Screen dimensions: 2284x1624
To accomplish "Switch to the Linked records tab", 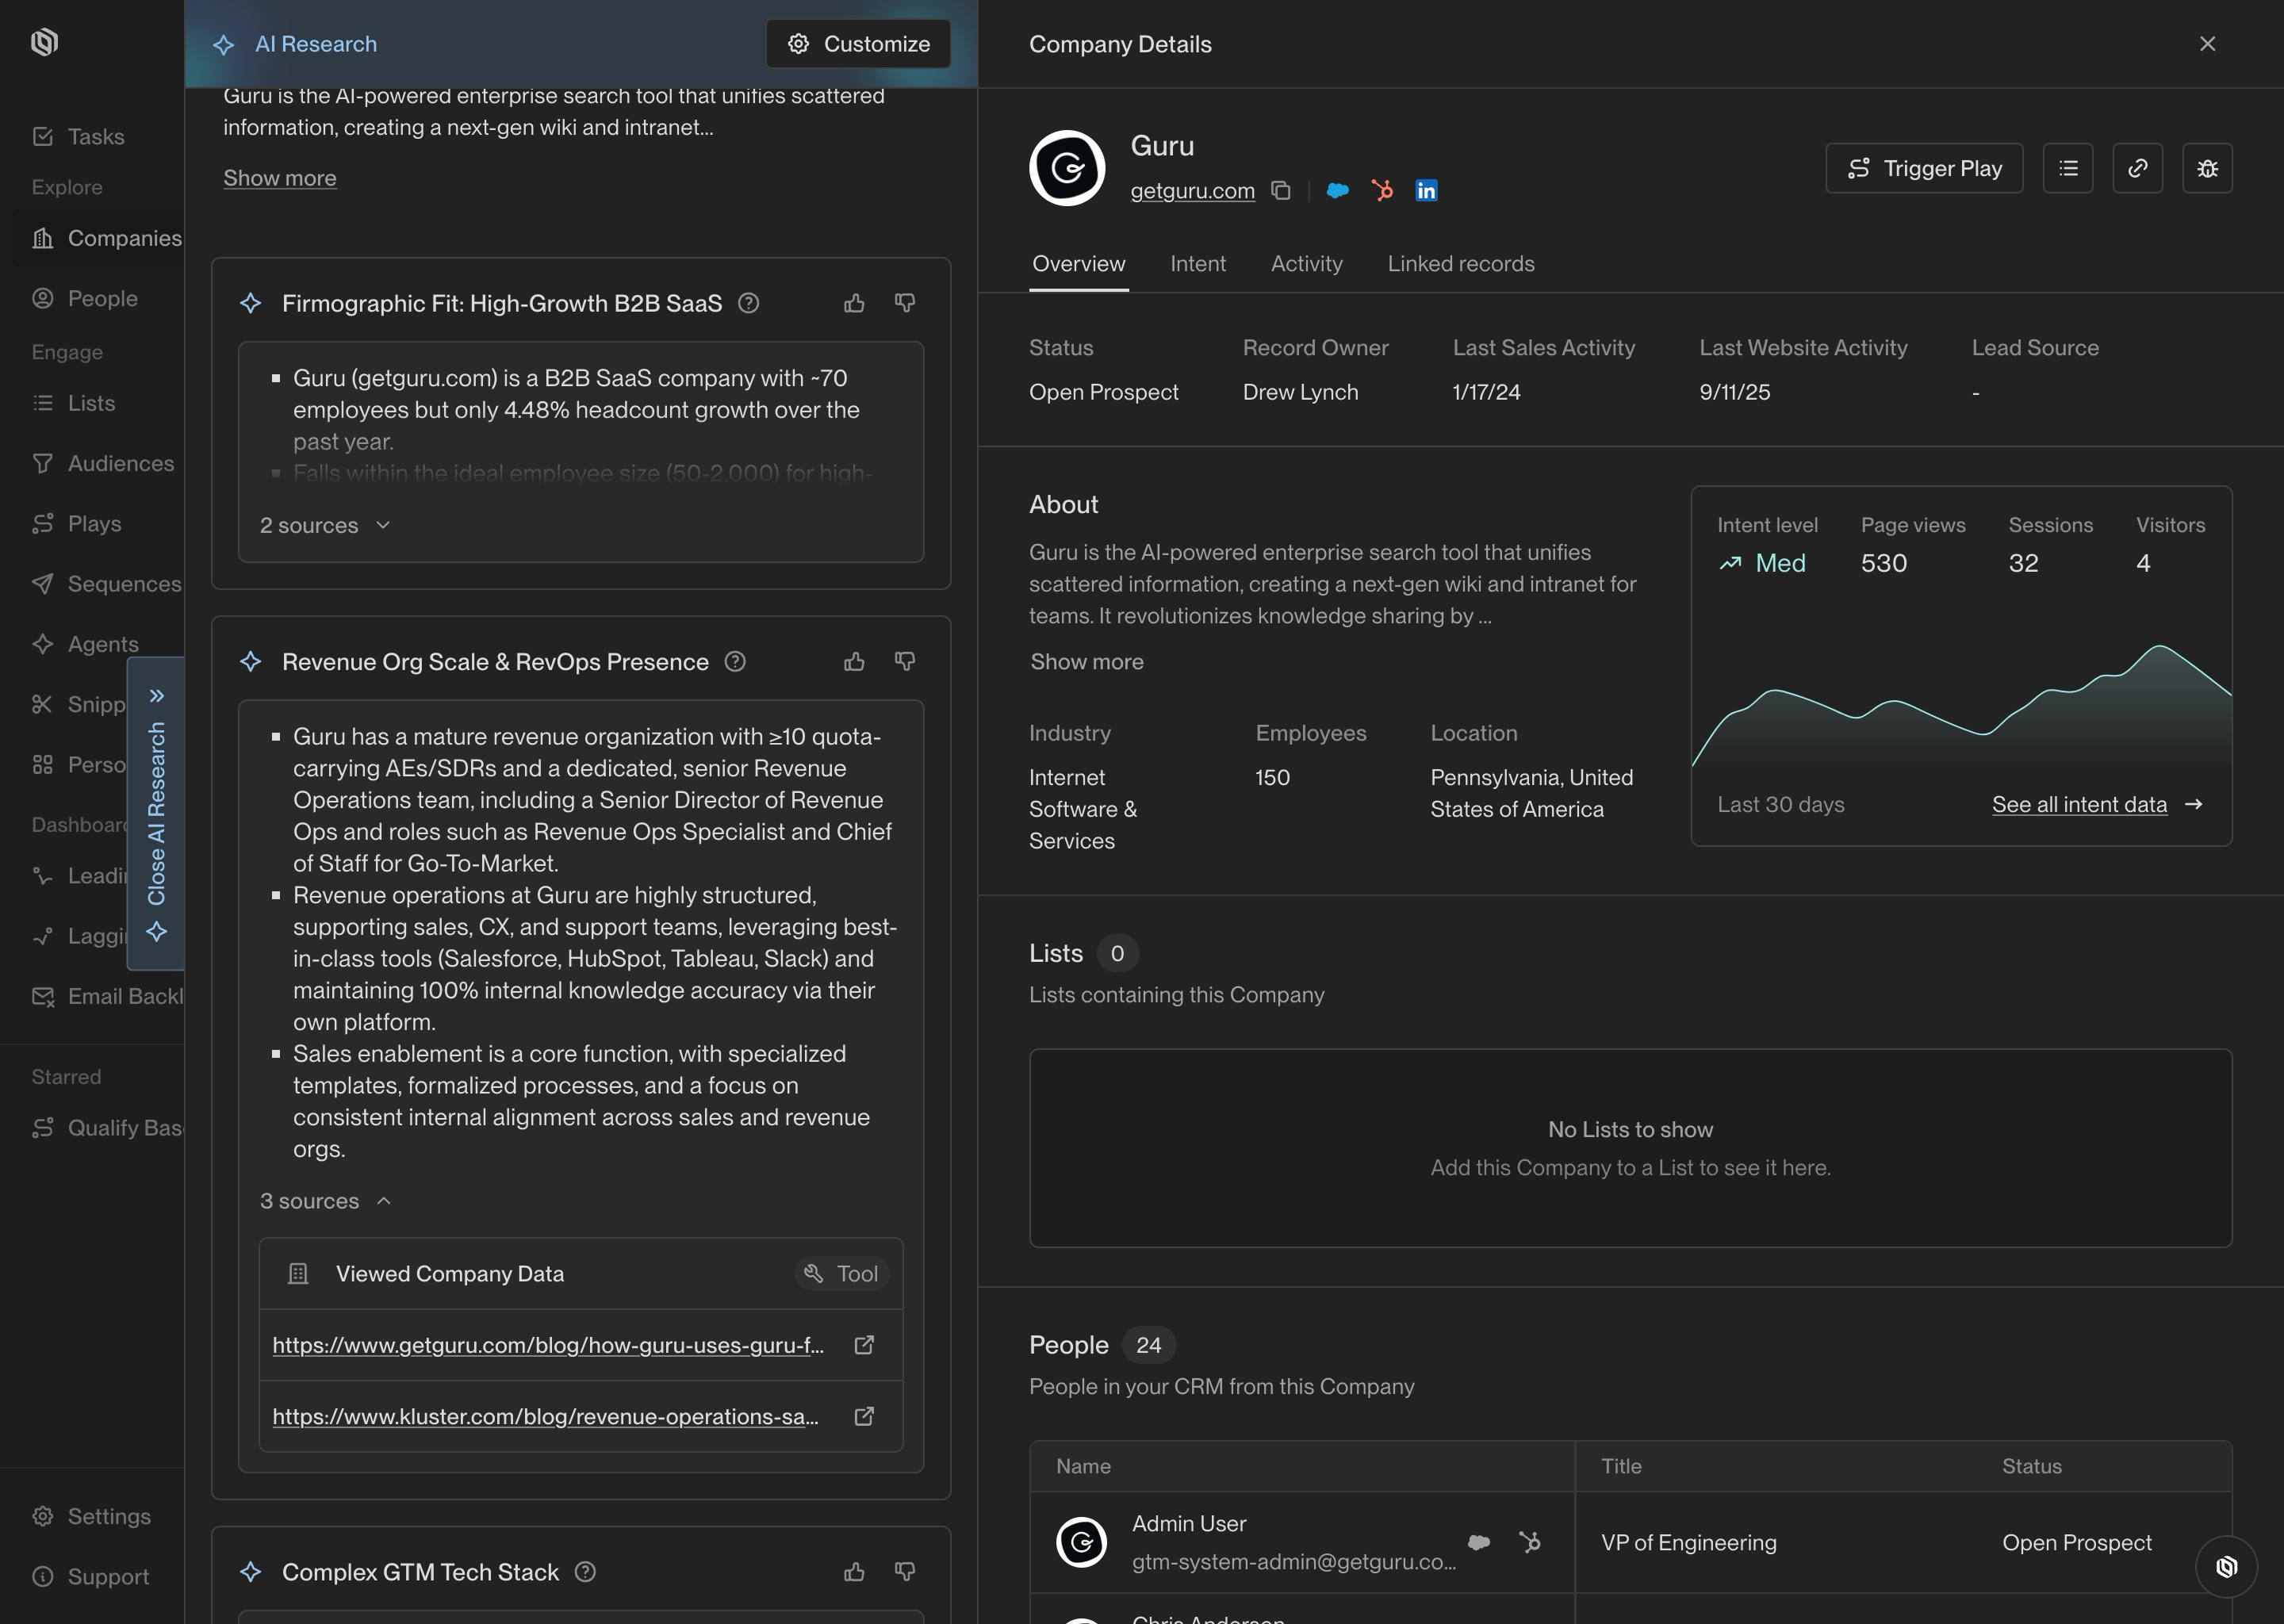I will pyautogui.click(x=1460, y=263).
